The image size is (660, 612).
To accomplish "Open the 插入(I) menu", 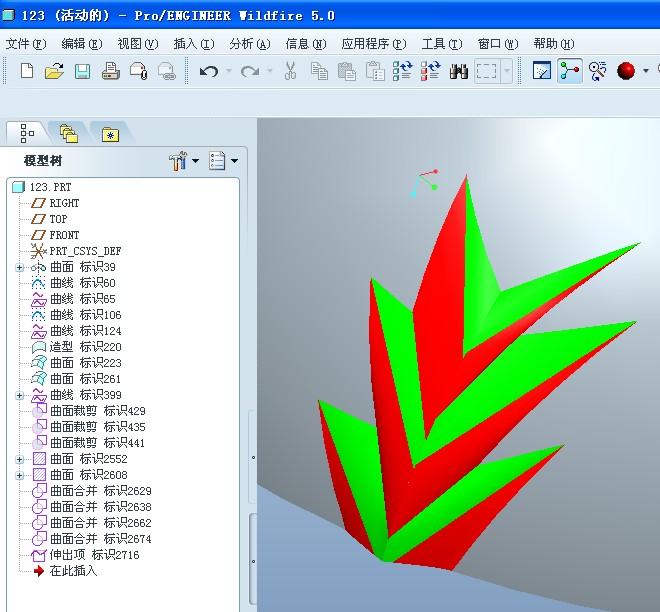I will (194, 44).
